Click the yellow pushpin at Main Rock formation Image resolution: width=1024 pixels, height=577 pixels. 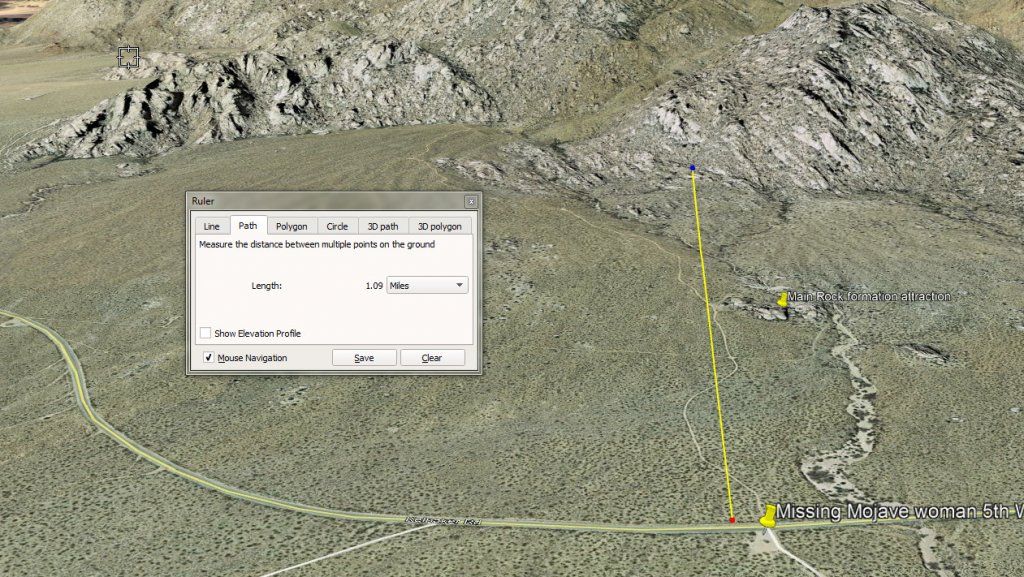click(783, 299)
